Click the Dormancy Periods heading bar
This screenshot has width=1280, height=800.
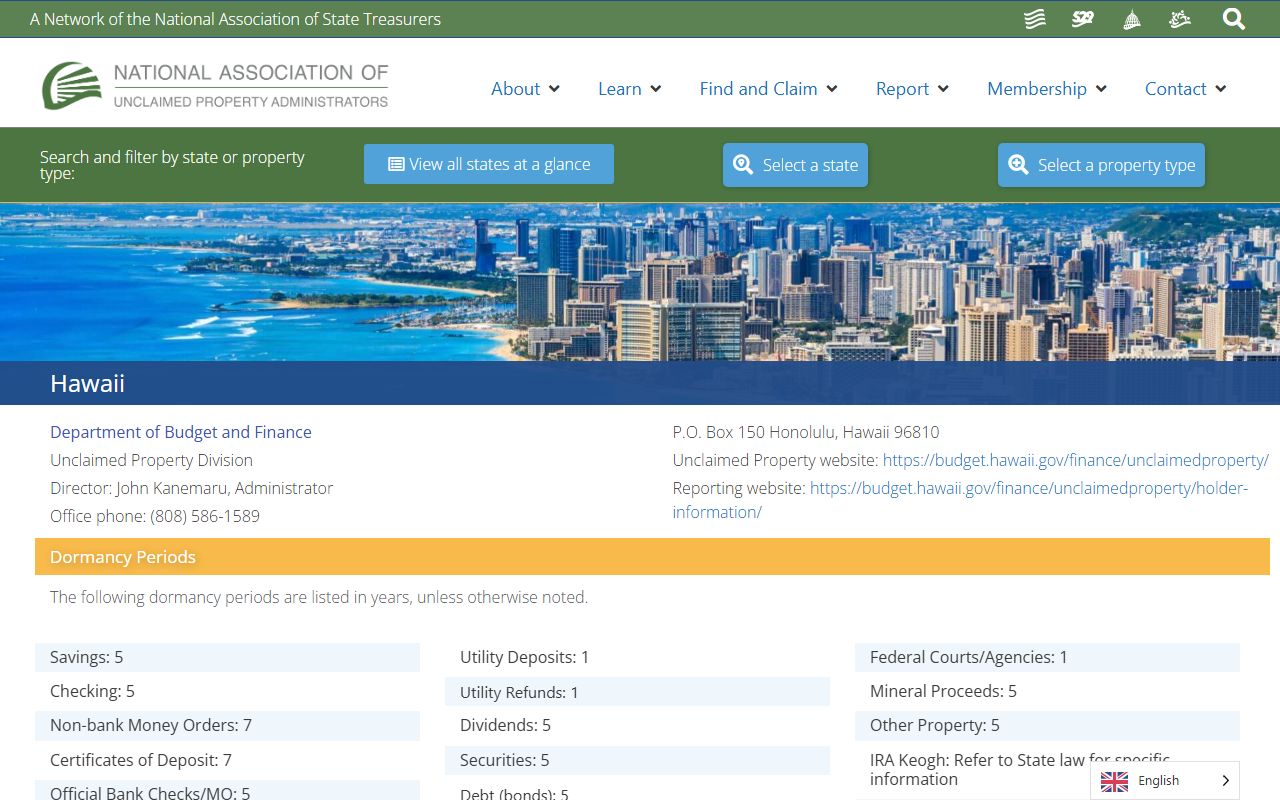coord(652,557)
